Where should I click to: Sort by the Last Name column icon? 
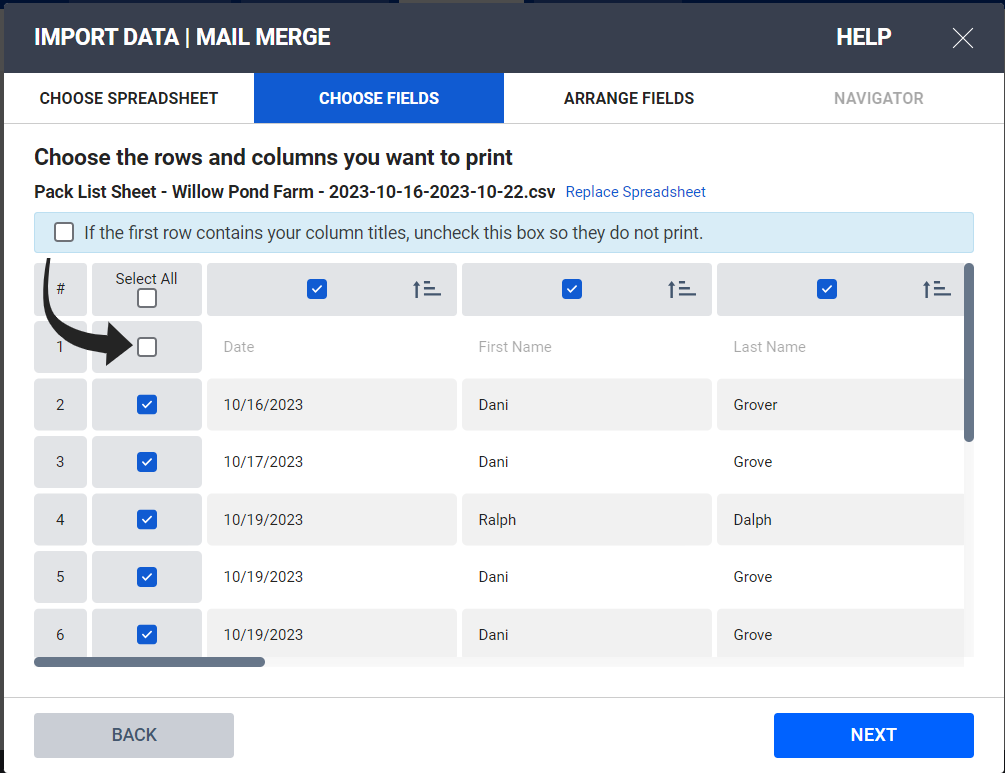pyautogui.click(x=936, y=289)
